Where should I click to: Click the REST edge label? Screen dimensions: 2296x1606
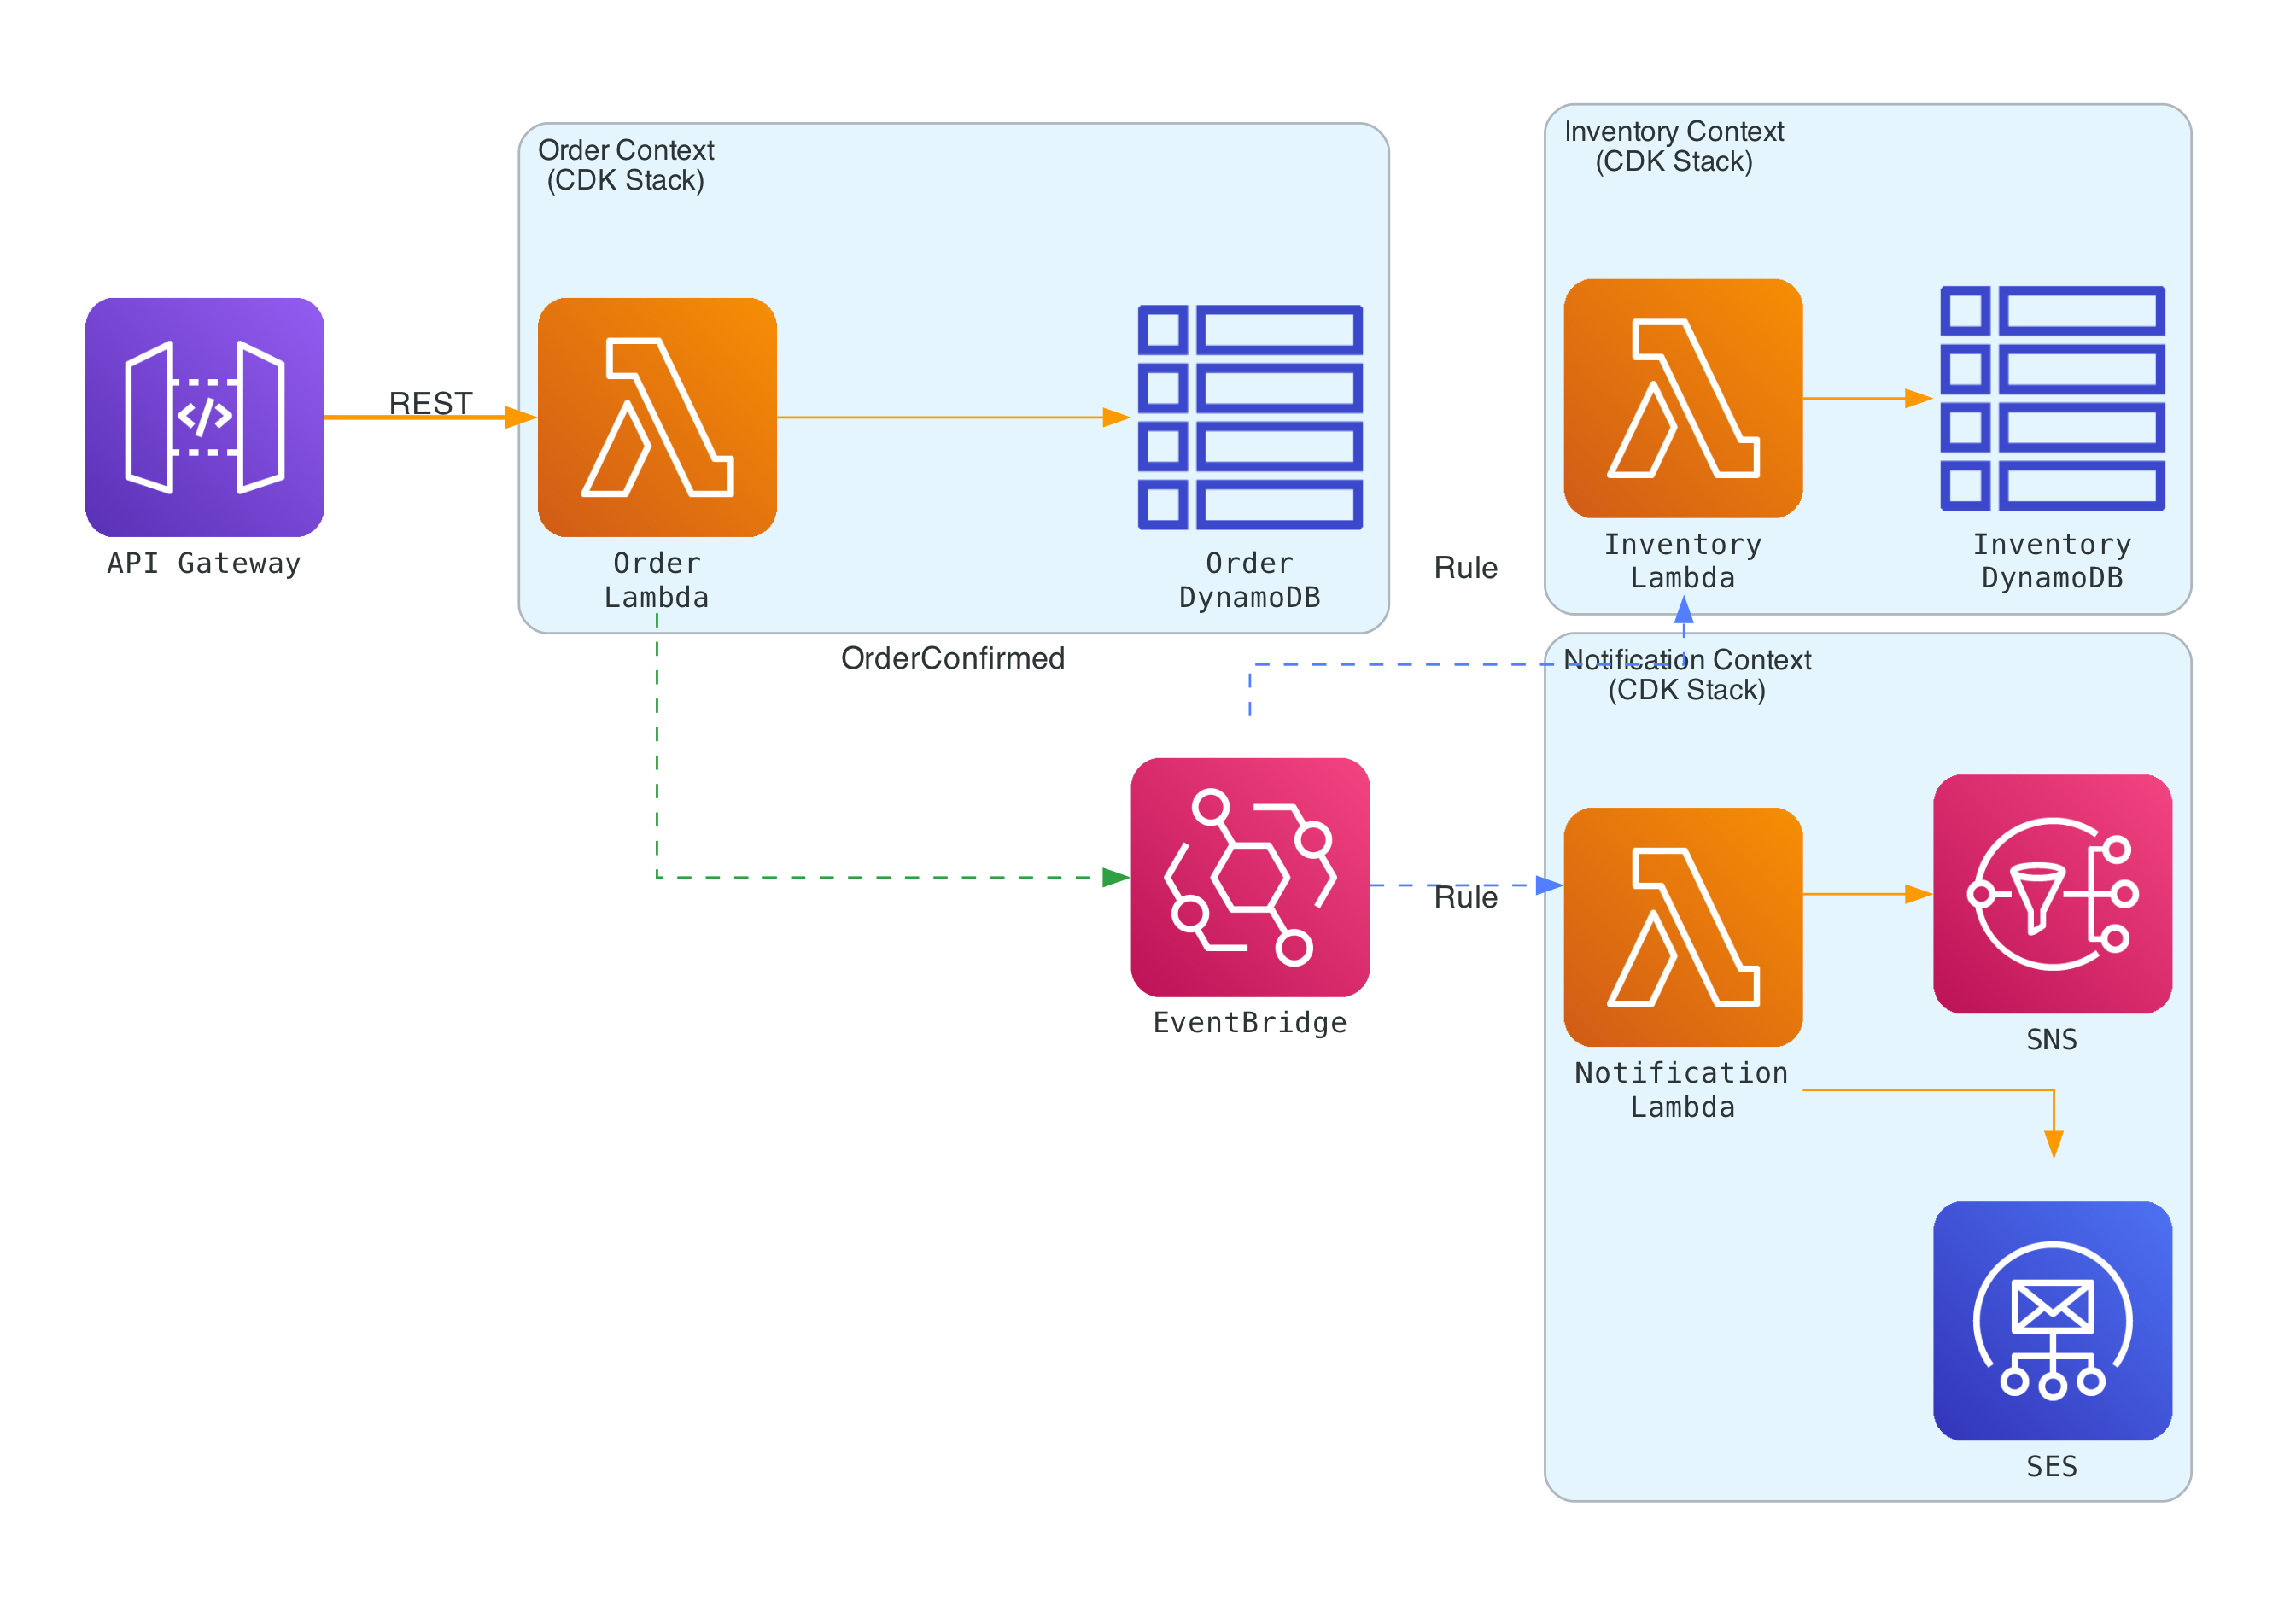tap(430, 403)
